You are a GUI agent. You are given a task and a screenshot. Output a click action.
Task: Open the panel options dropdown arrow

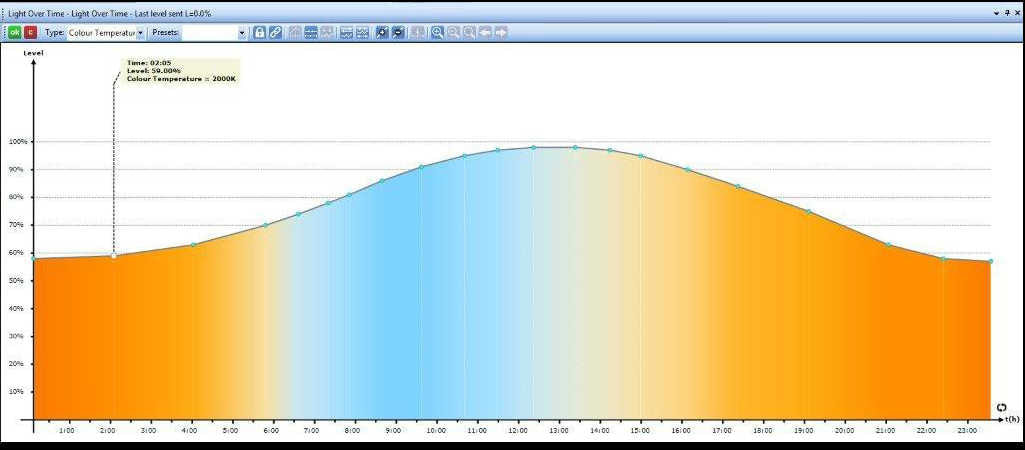click(x=995, y=13)
